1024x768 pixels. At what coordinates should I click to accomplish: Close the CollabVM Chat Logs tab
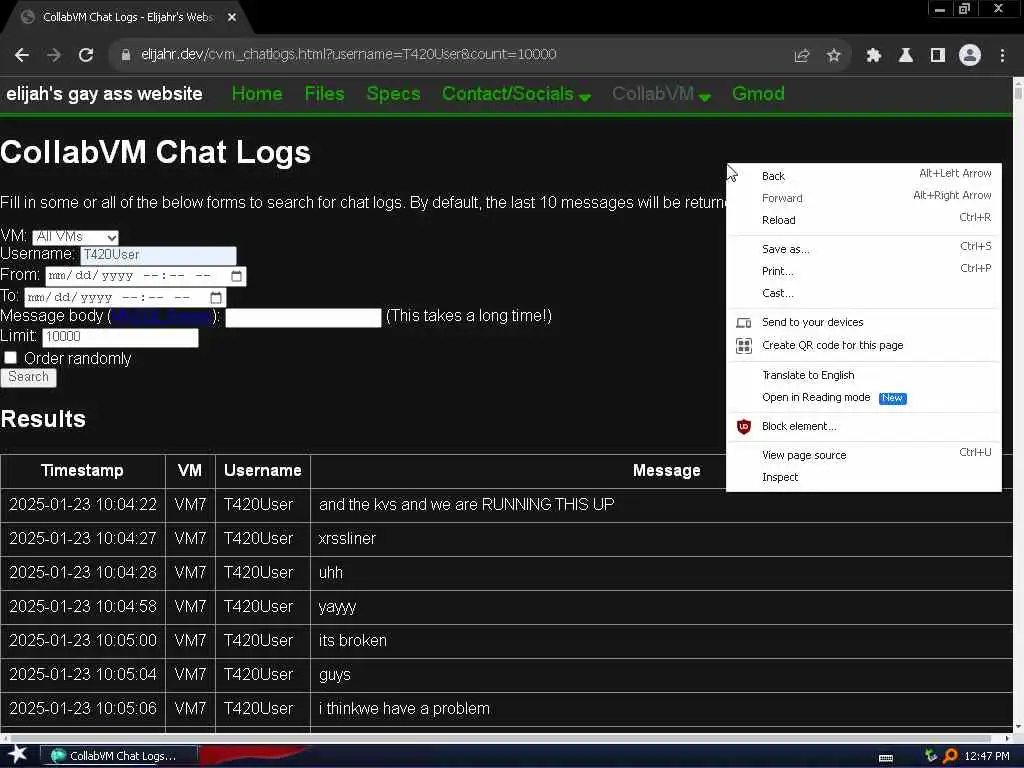[x=232, y=18]
